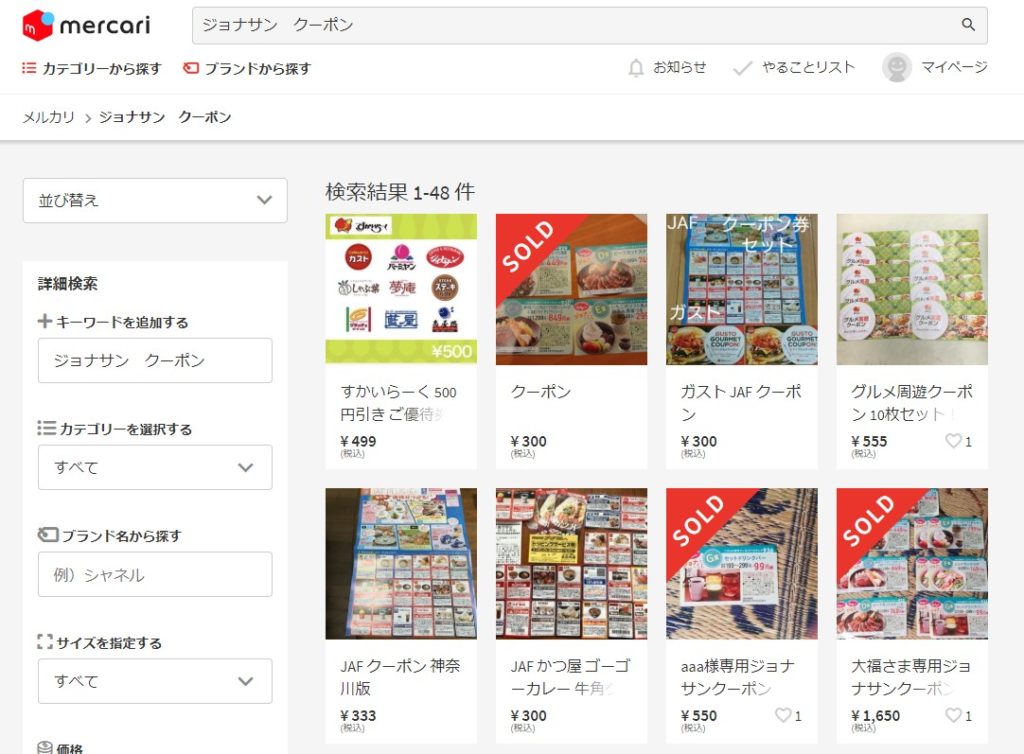This screenshot has height=754, width=1024.
Task: Like the グルメ周遊クーポン item heart
Action: coord(953,441)
